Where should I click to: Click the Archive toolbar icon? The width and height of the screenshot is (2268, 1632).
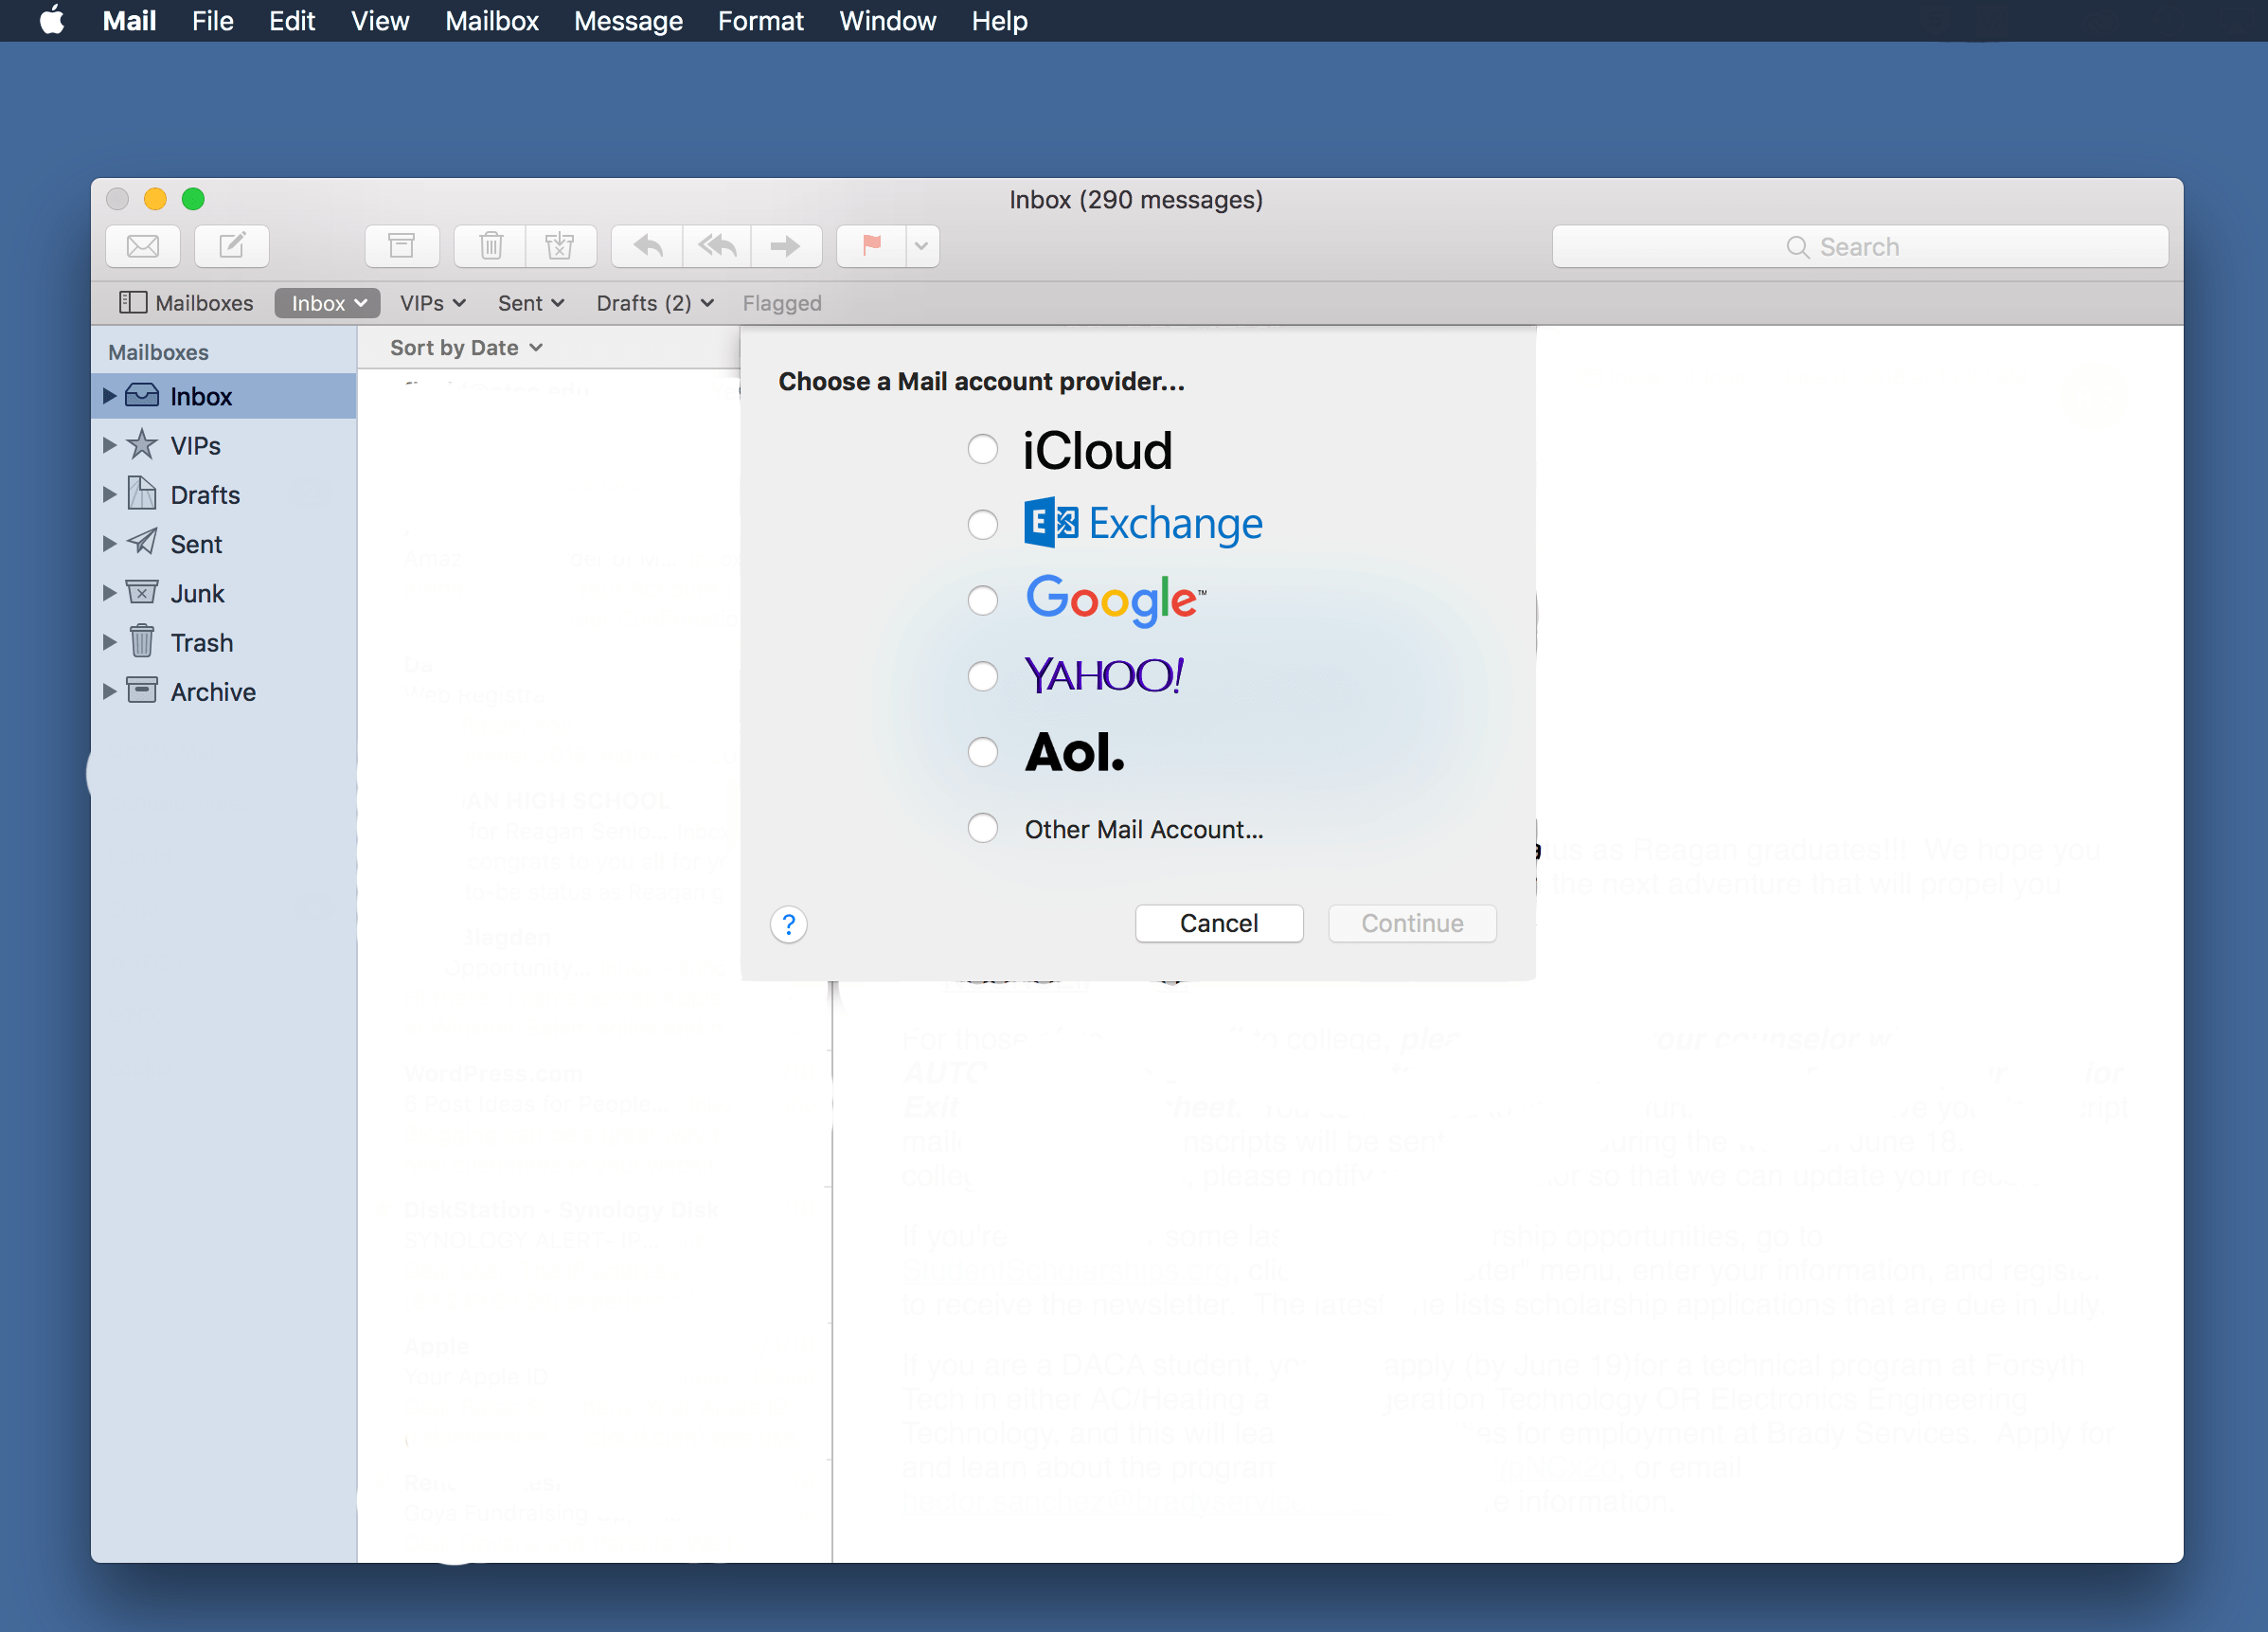click(x=402, y=246)
